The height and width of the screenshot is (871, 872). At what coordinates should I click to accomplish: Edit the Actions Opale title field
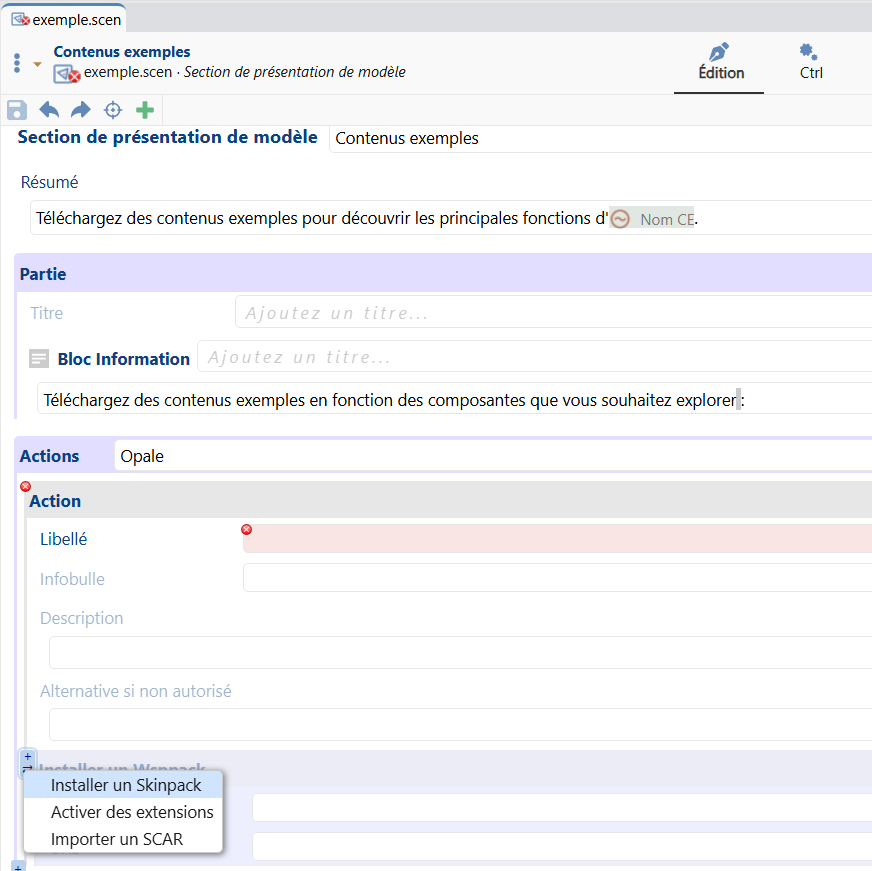tap(493, 456)
